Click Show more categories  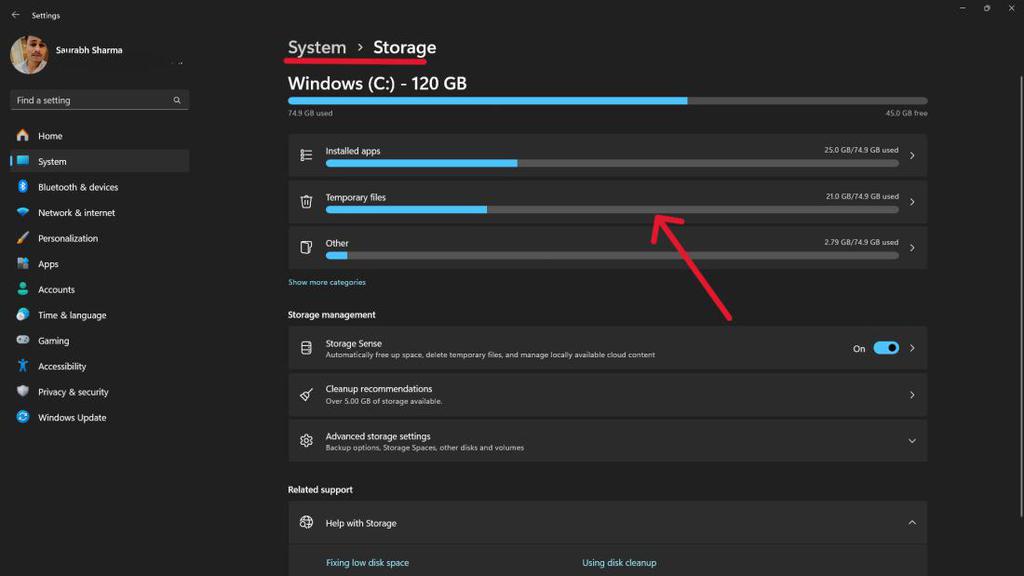click(325, 282)
